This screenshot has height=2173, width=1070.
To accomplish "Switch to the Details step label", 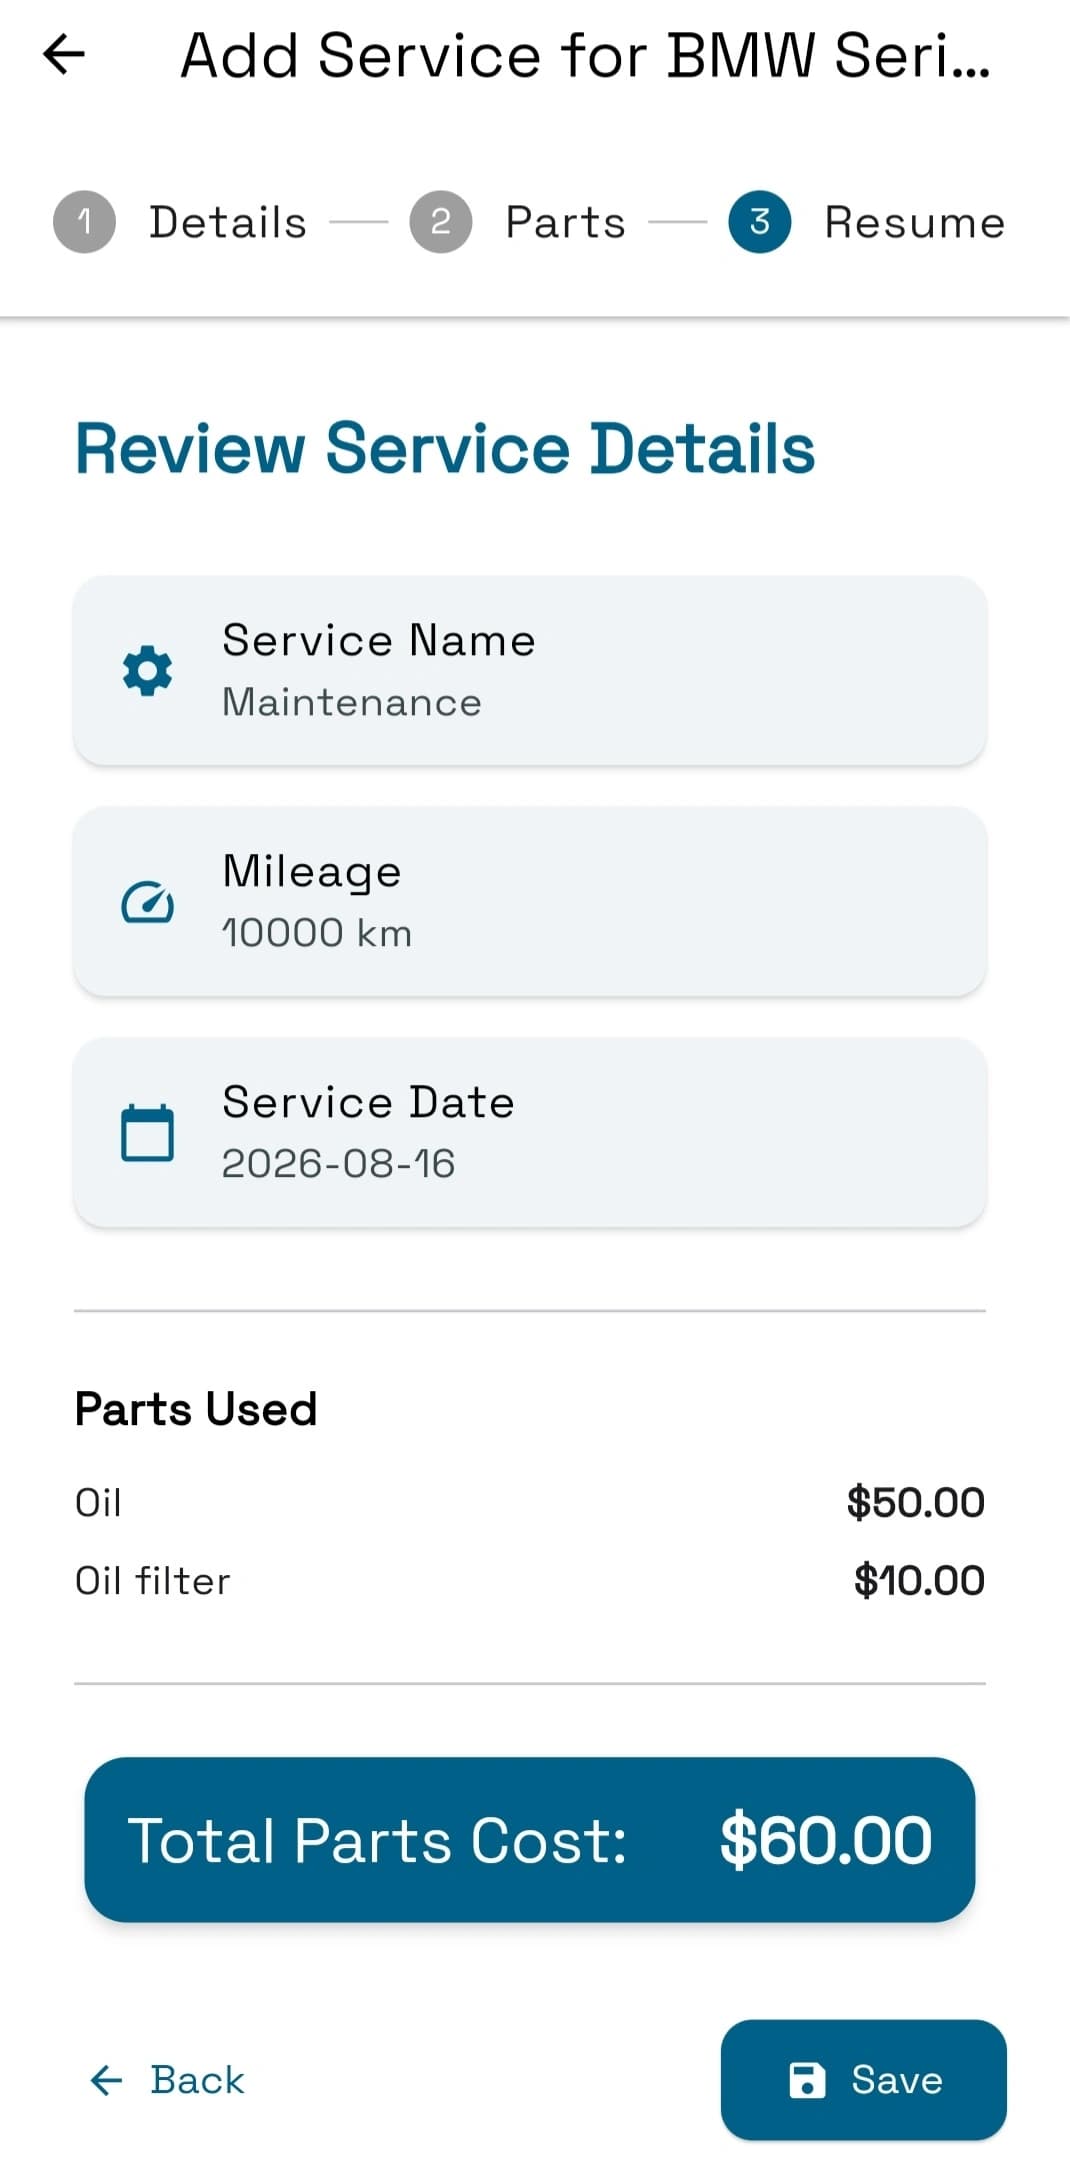I will point(228,222).
